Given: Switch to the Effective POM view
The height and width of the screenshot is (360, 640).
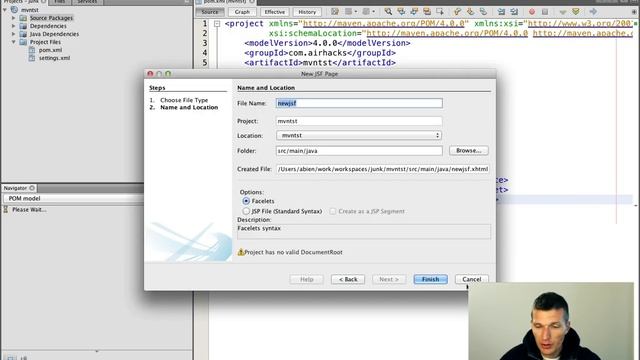Looking at the screenshot, I should 275,12.
